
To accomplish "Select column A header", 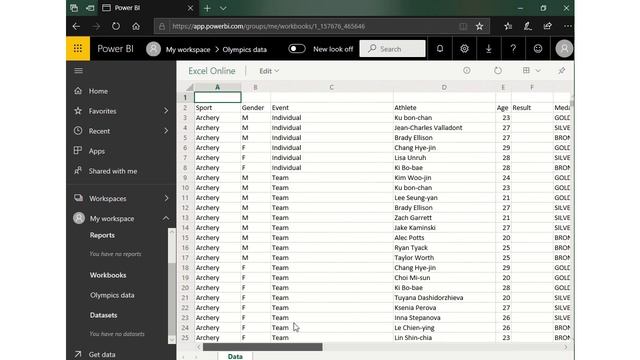I will (x=217, y=87).
